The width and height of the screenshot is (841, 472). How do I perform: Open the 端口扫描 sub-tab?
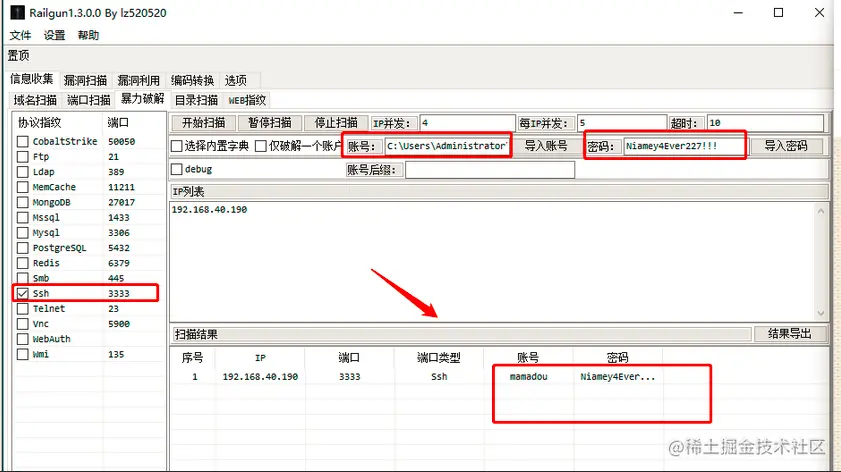(89, 100)
